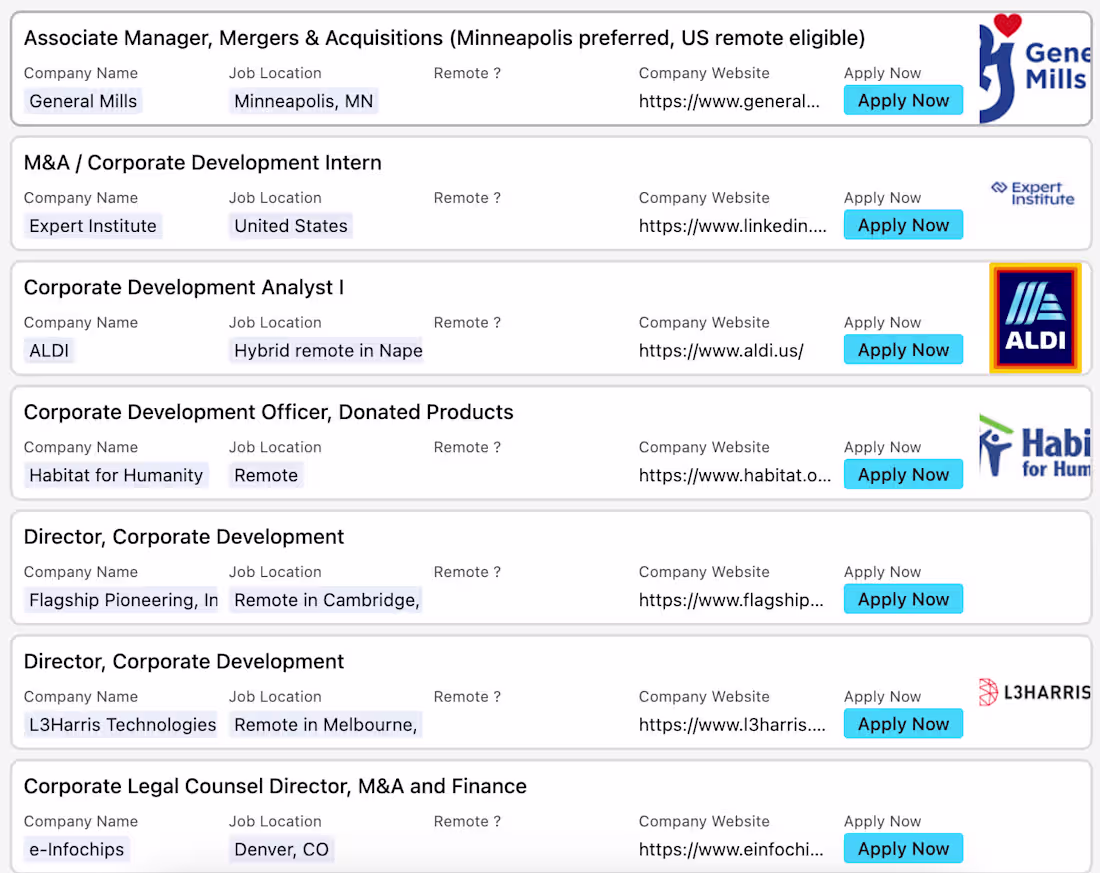Apply Now for Corporate Development Analyst I at ALDI
This screenshot has width=1100, height=873.
[903, 349]
